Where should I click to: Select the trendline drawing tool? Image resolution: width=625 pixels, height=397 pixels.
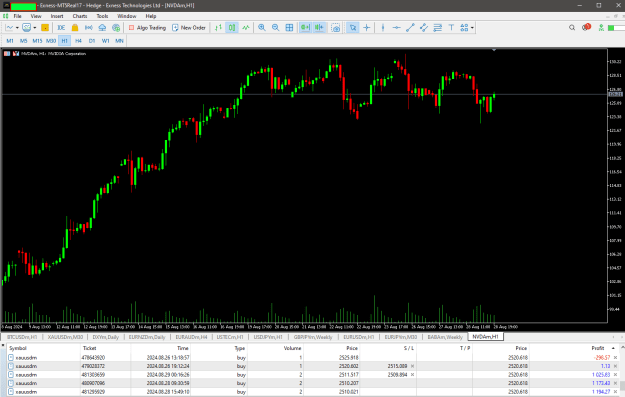(x=410, y=28)
